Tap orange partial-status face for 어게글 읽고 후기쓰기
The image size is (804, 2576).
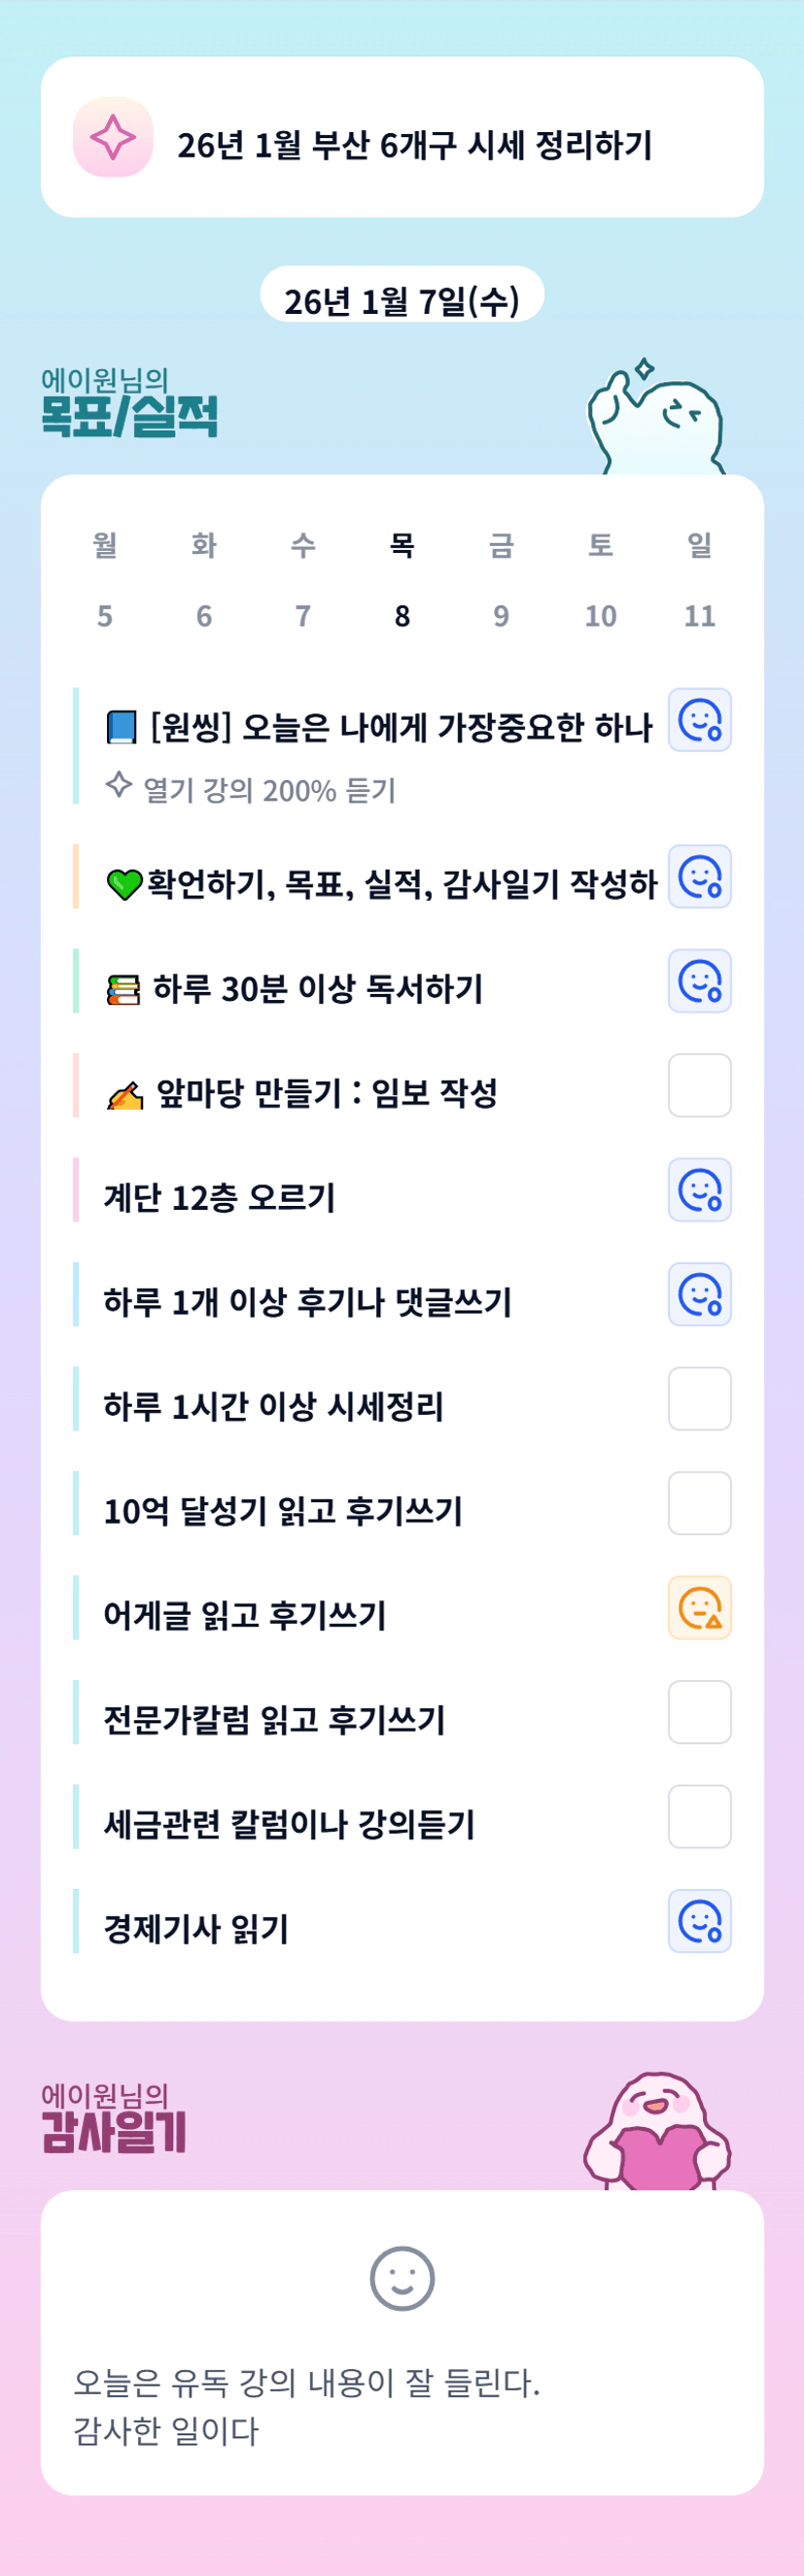(699, 1608)
